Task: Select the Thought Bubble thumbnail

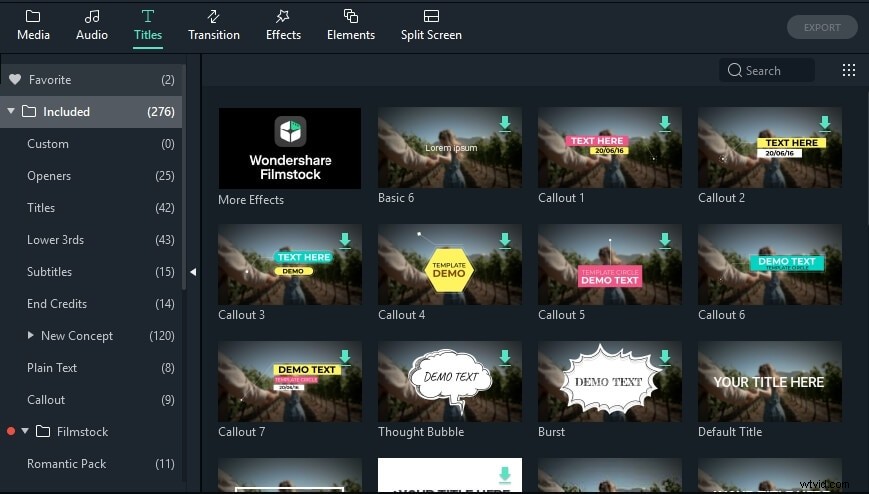Action: coord(449,381)
